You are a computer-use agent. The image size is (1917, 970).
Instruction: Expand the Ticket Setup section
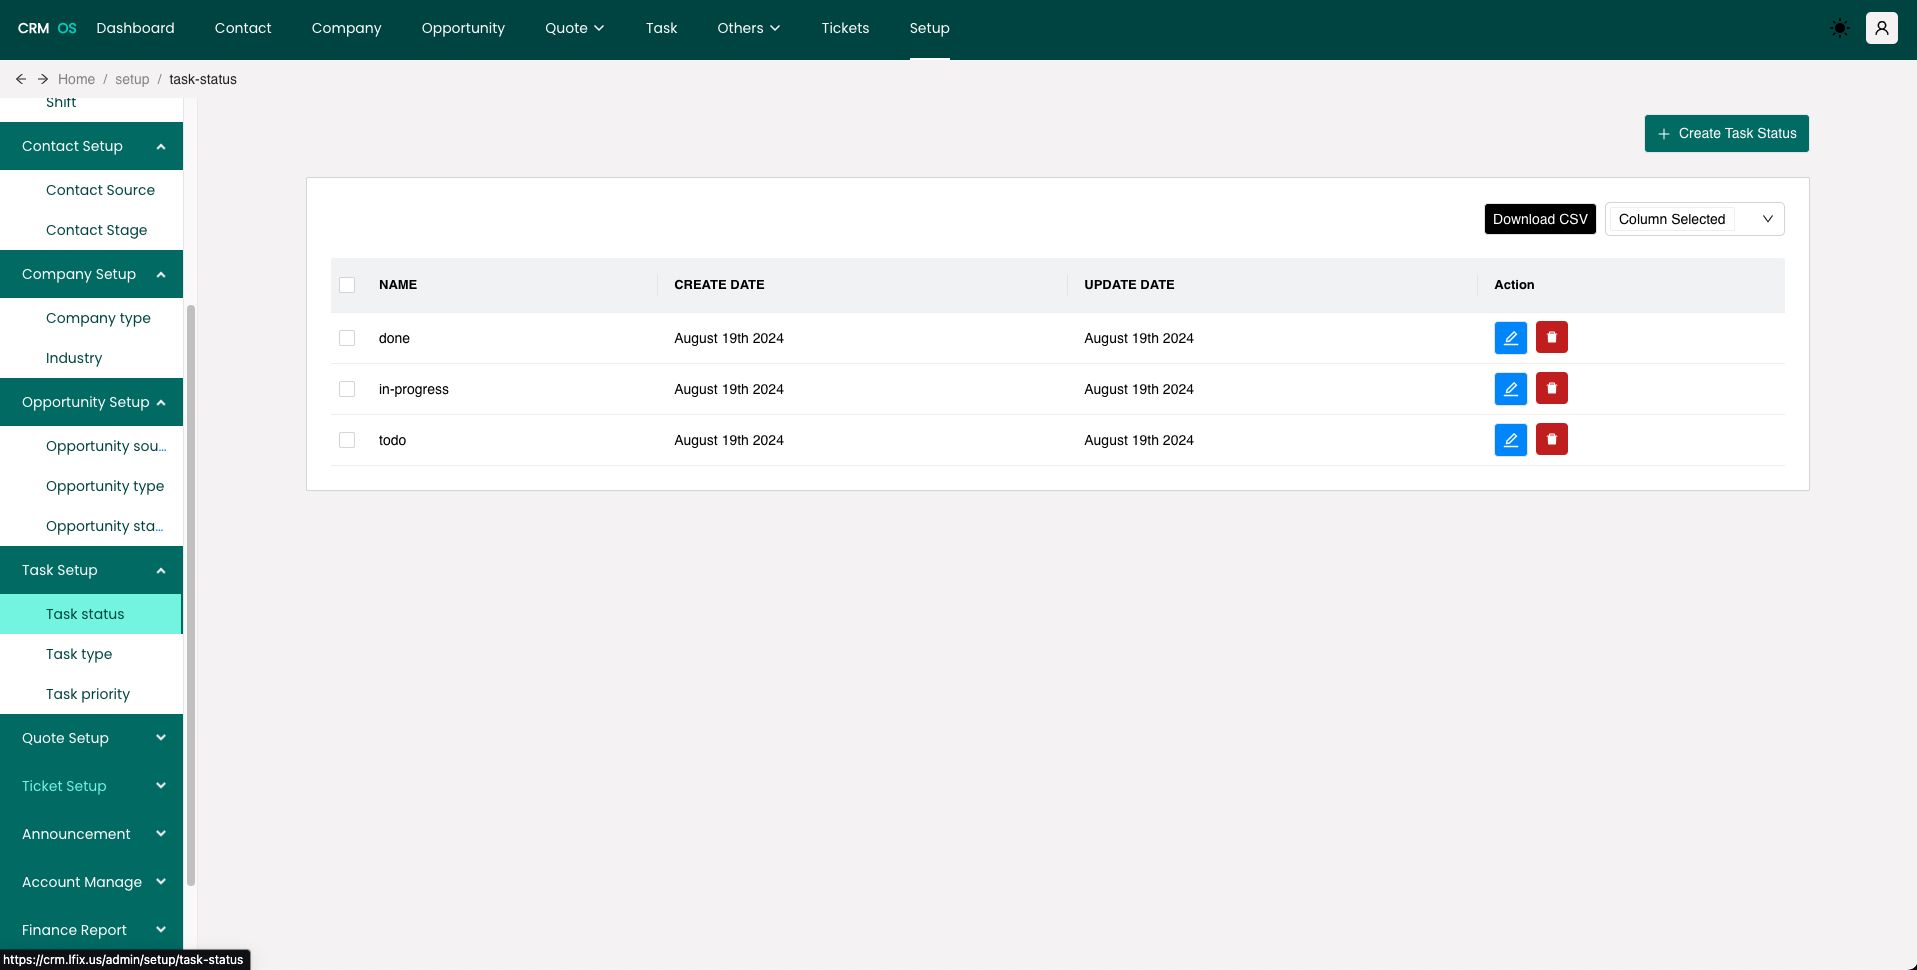91,786
